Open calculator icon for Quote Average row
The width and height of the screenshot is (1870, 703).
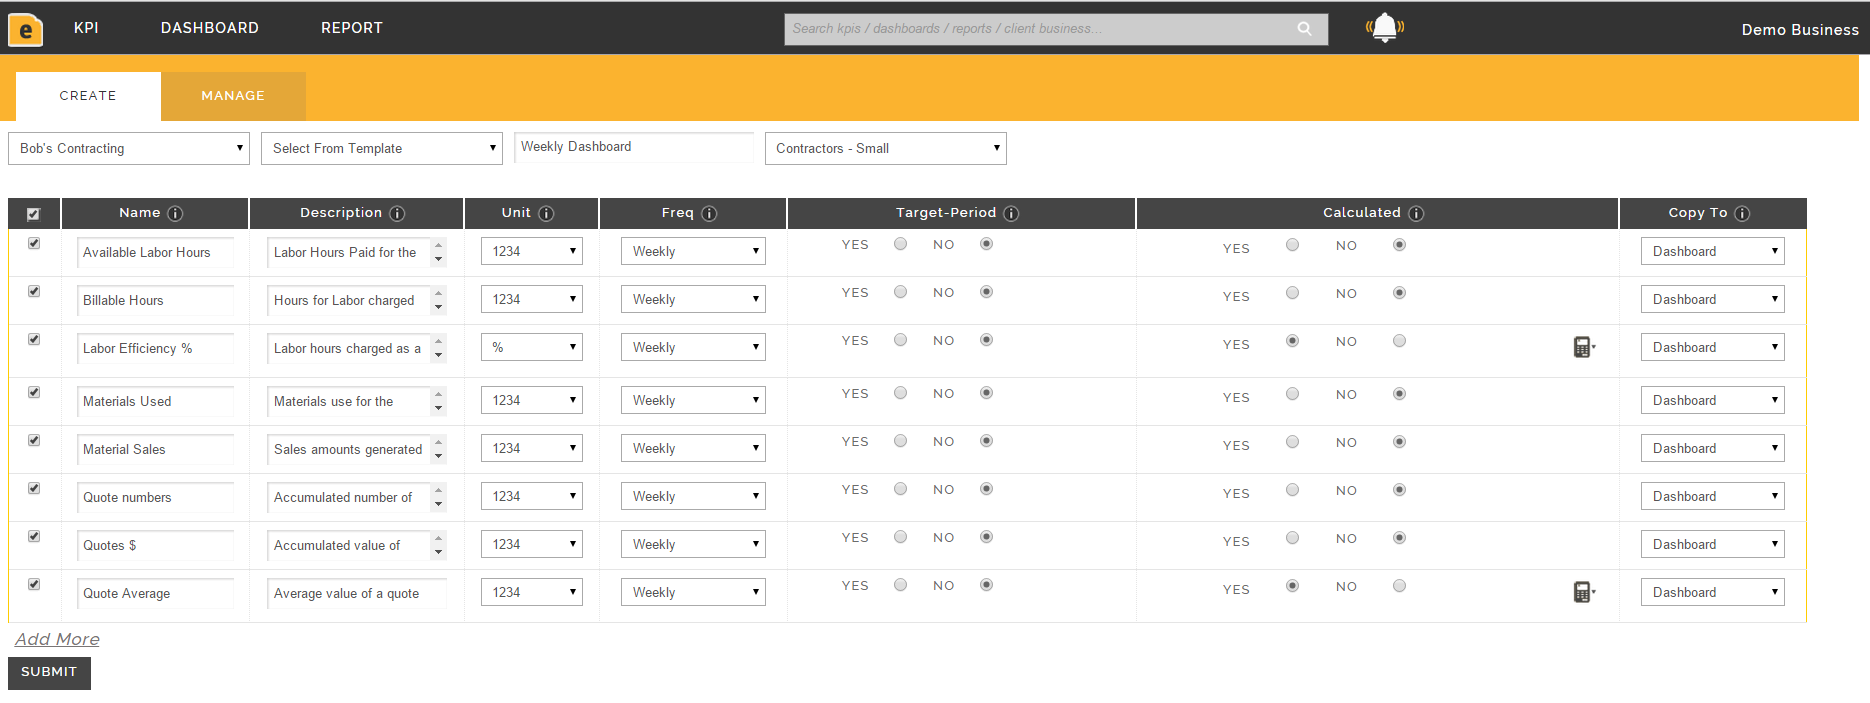(1582, 592)
